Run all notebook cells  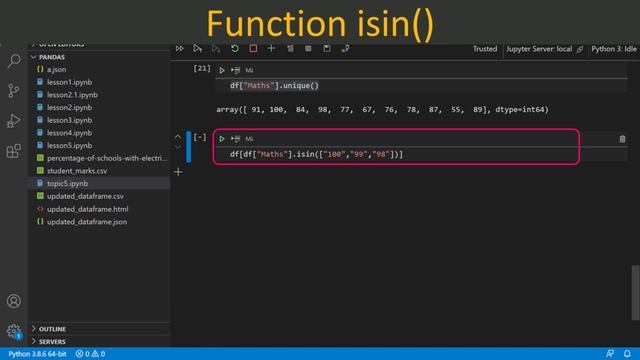(x=180, y=49)
